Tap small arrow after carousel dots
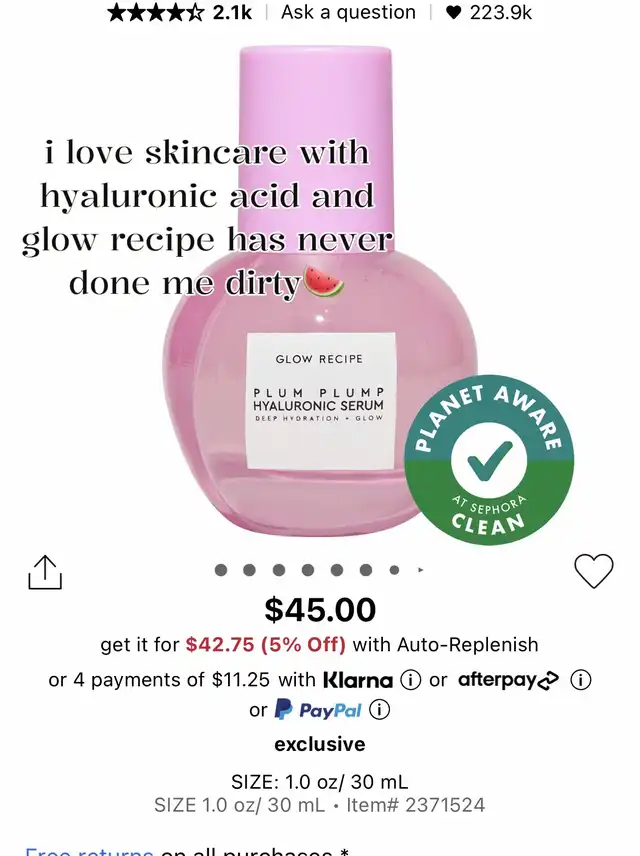This screenshot has width=640, height=856. pyautogui.click(x=420, y=570)
